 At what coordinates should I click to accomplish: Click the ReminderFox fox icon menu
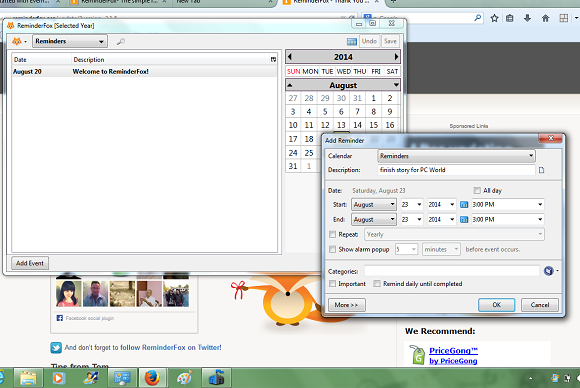point(19,41)
